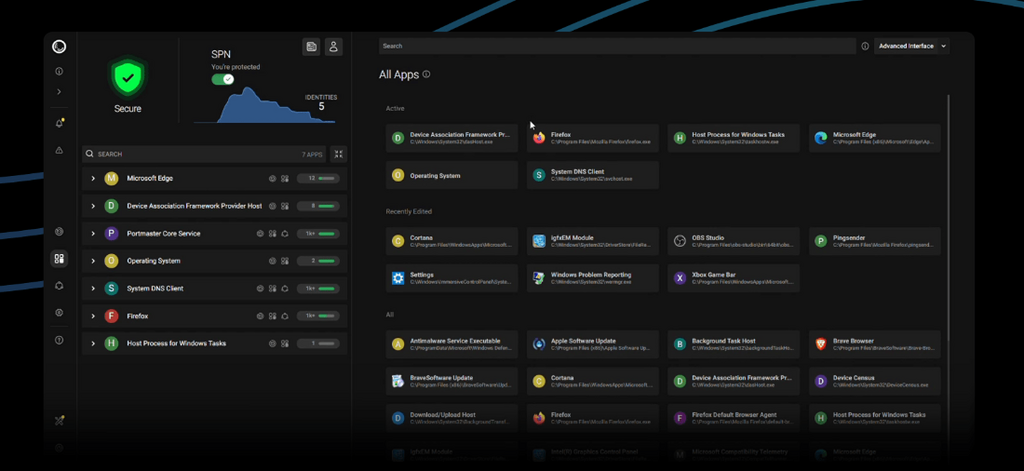The height and width of the screenshot is (471, 1024).
Task: Click the info icon next to Advanced Interface
Action: (865, 46)
